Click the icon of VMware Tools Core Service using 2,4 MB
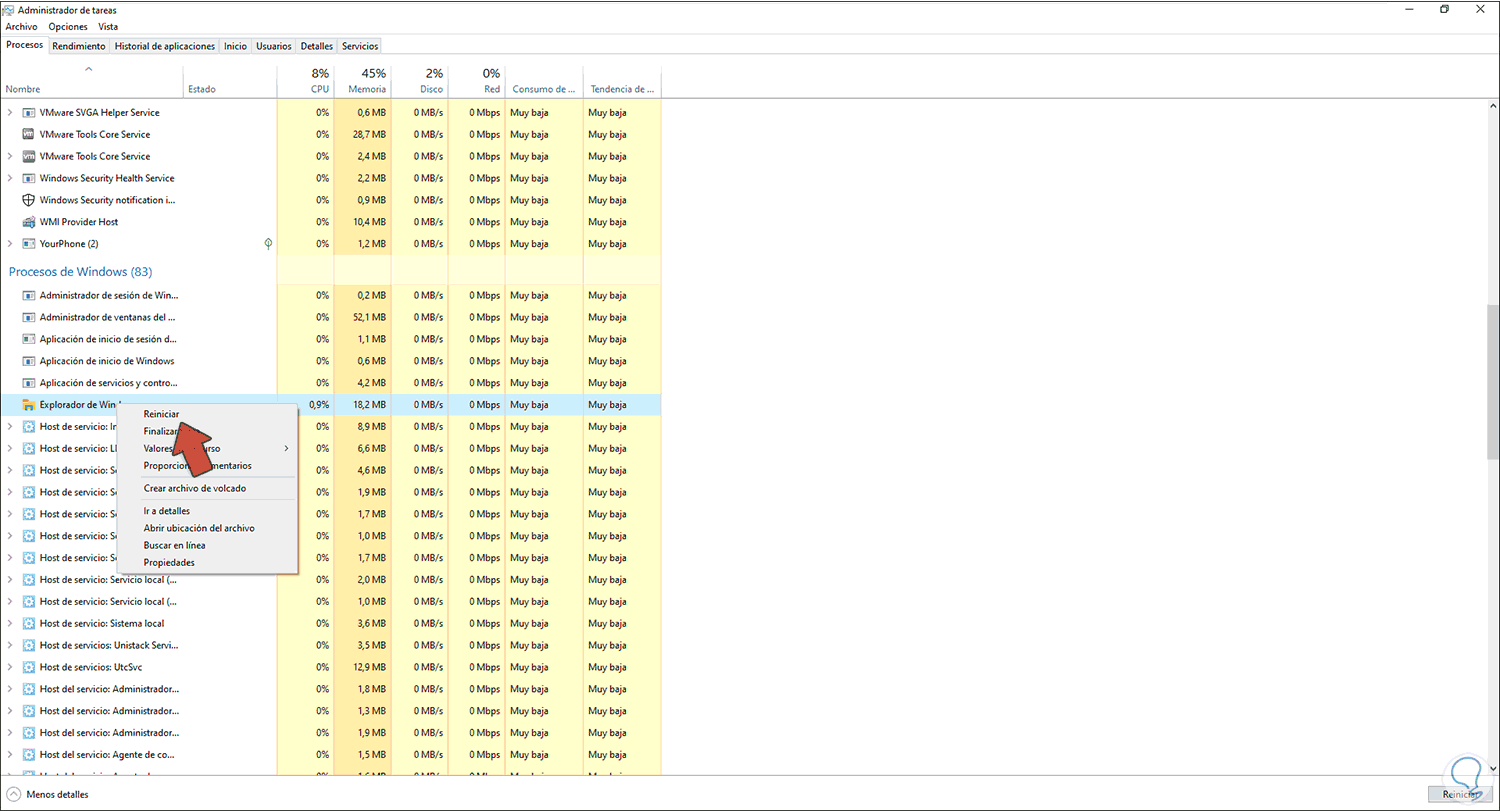1500x811 pixels. point(29,156)
